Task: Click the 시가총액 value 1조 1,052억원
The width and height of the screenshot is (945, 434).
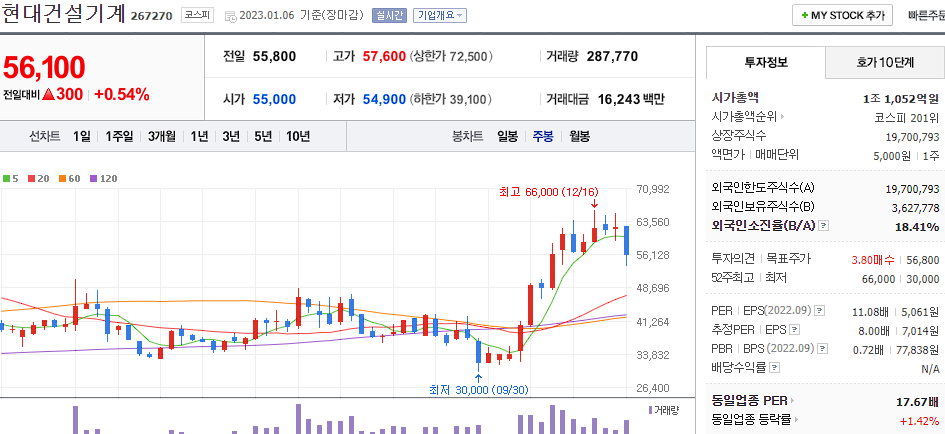Action: (x=901, y=98)
